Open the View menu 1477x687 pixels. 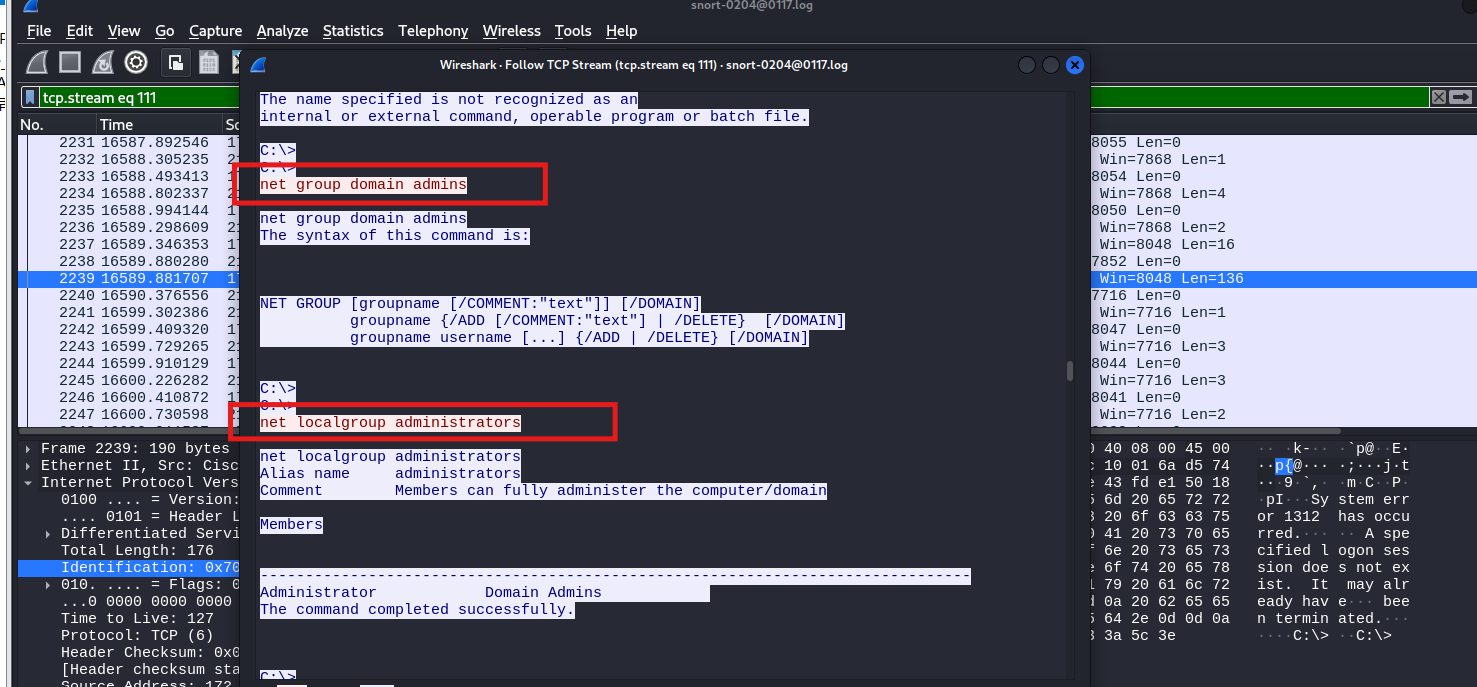(x=124, y=31)
